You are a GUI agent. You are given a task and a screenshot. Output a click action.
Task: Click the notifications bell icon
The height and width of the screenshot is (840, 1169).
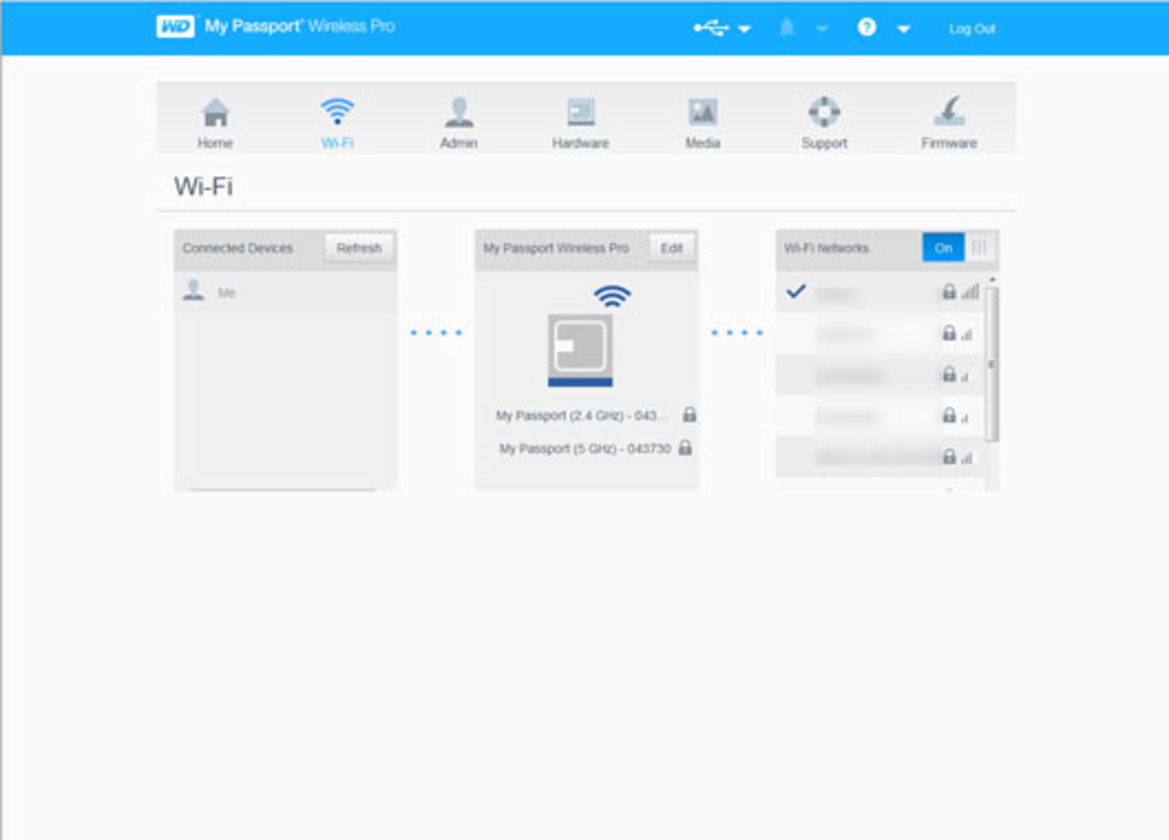787,28
